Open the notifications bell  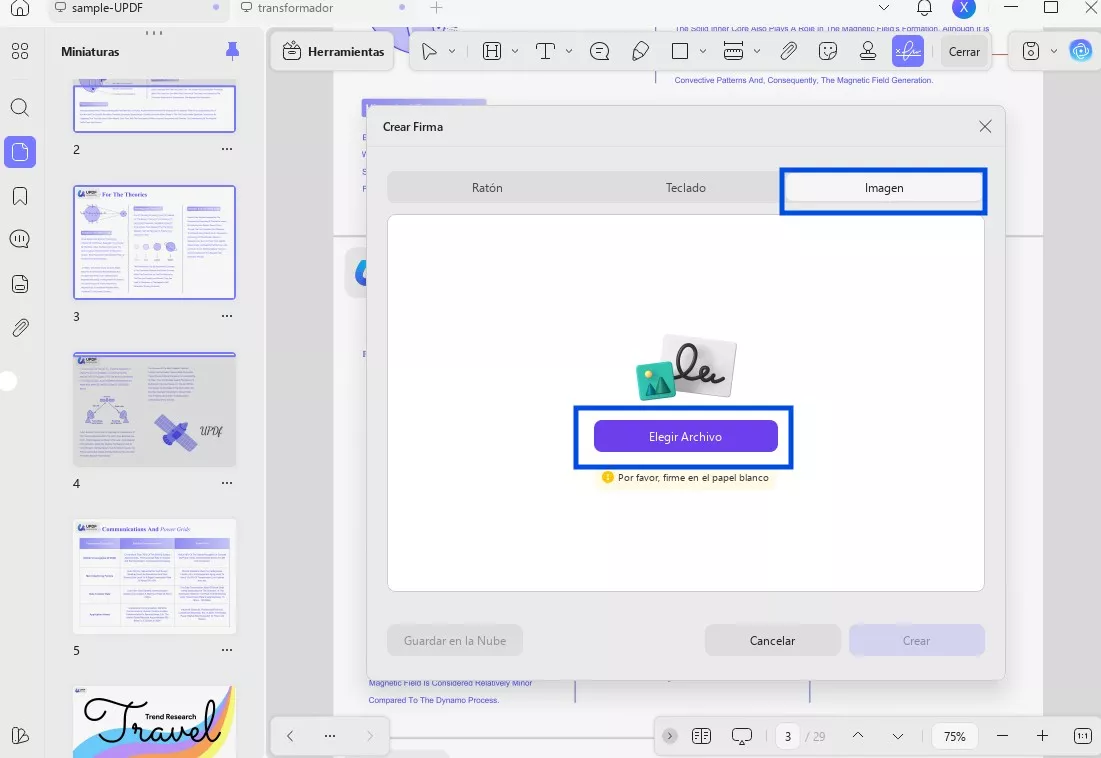(x=924, y=8)
